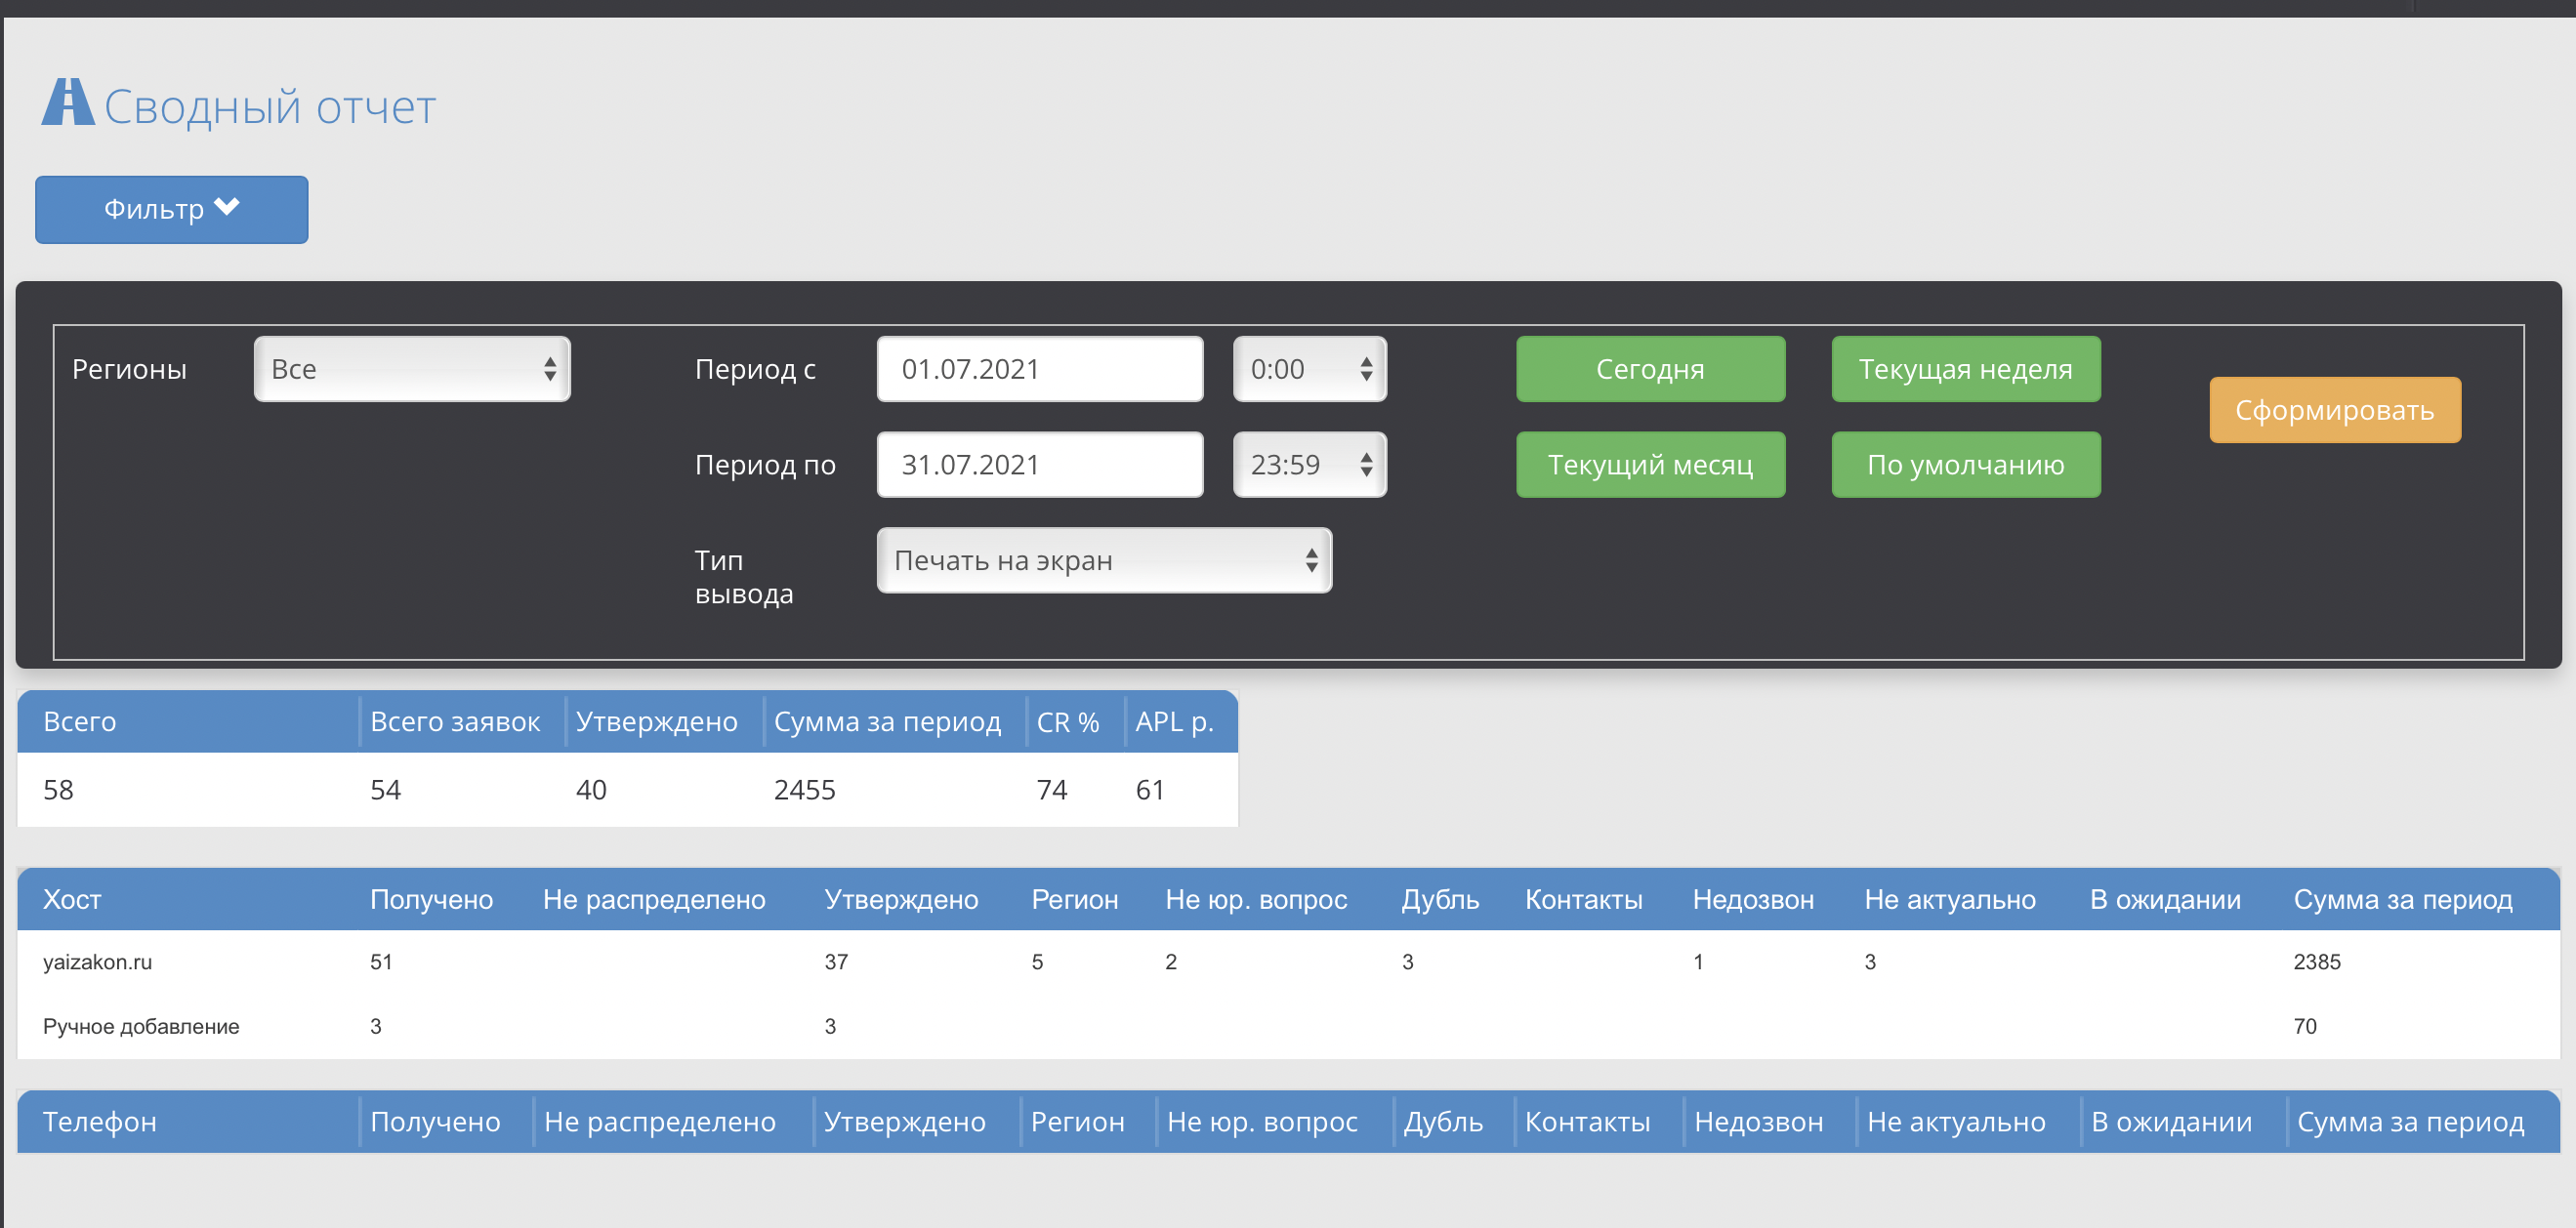
Task: Click the yaizakon.ru host row
Action: point(97,961)
